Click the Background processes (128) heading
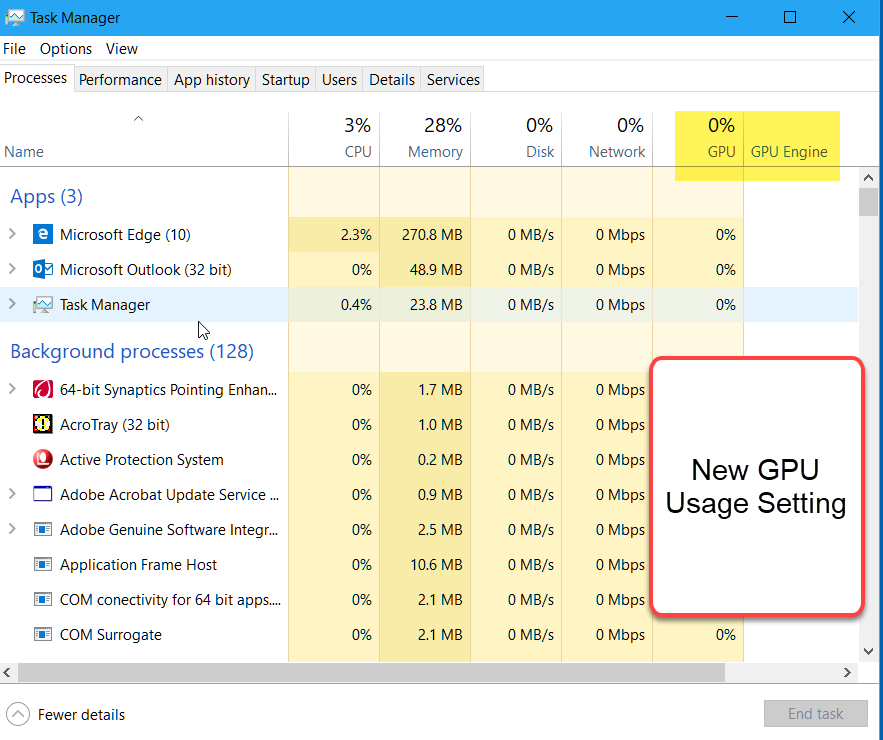Screen dimensions: 883x740 pyautogui.click(x=132, y=351)
